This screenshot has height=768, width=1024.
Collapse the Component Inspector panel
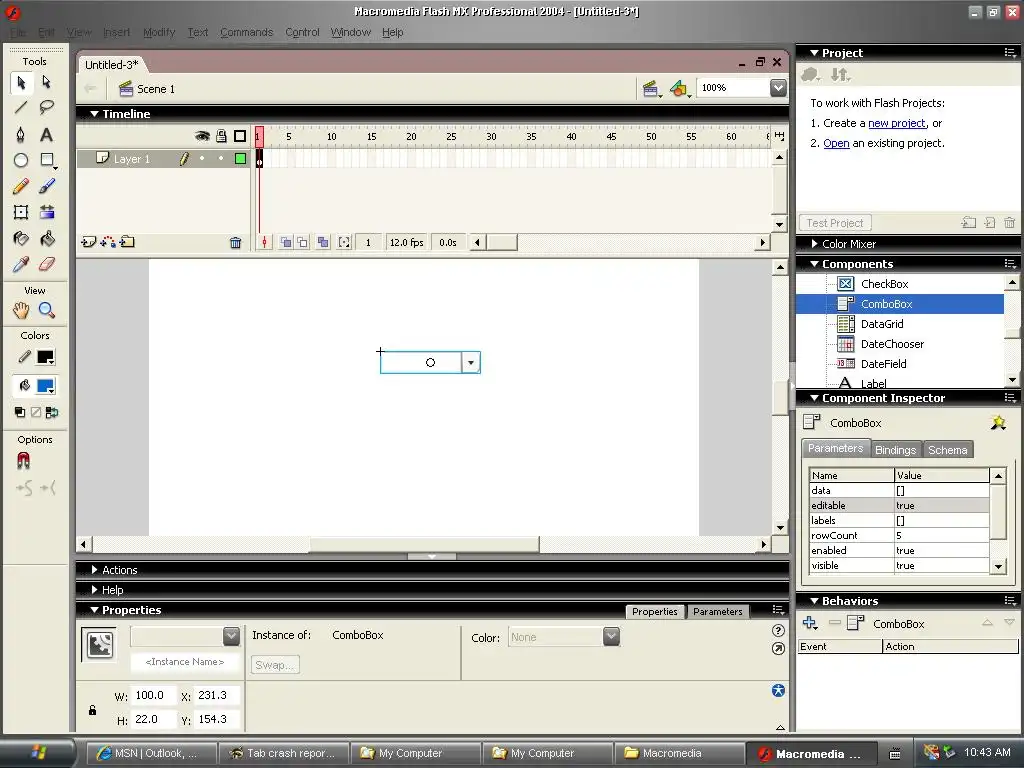(814, 398)
